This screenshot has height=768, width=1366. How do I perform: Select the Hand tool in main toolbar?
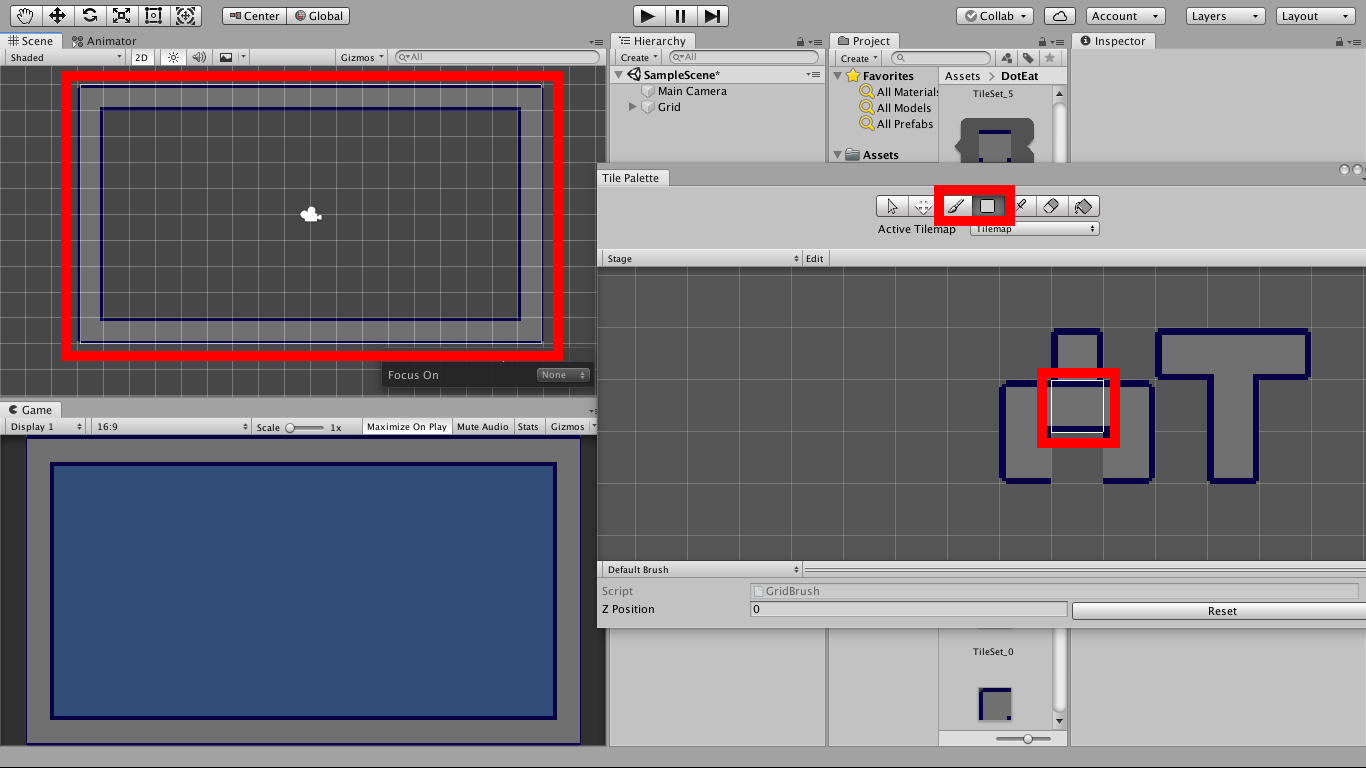[x=26, y=16]
